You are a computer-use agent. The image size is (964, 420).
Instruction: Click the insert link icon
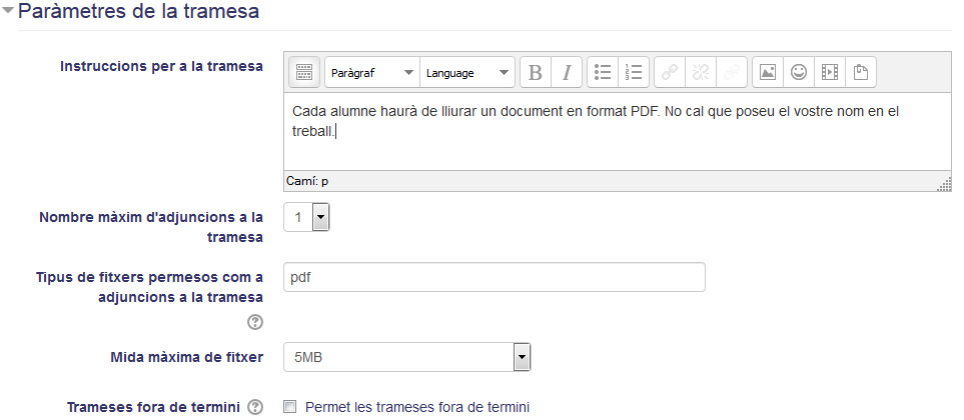point(670,73)
